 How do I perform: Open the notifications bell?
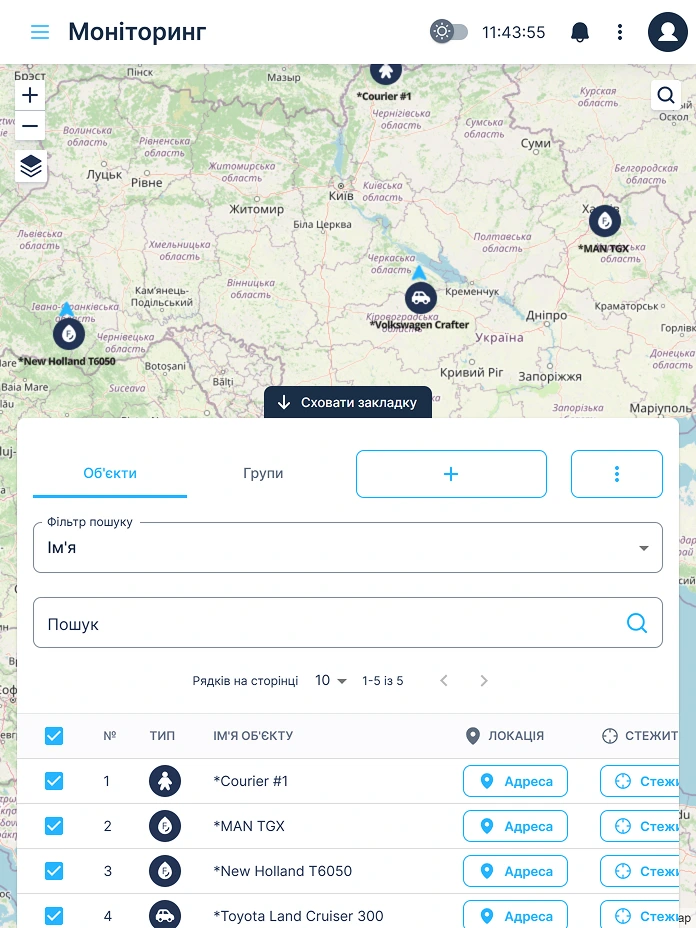[x=580, y=32]
